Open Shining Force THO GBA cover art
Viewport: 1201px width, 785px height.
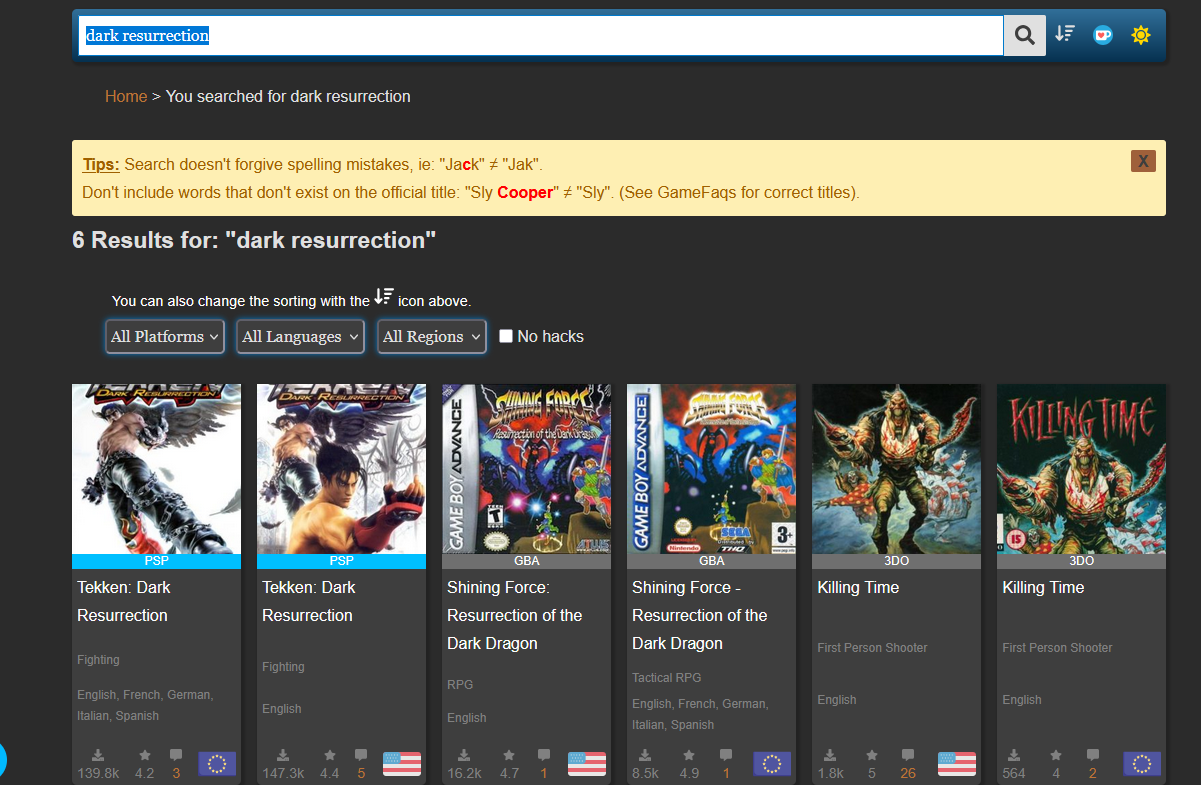[711, 469]
